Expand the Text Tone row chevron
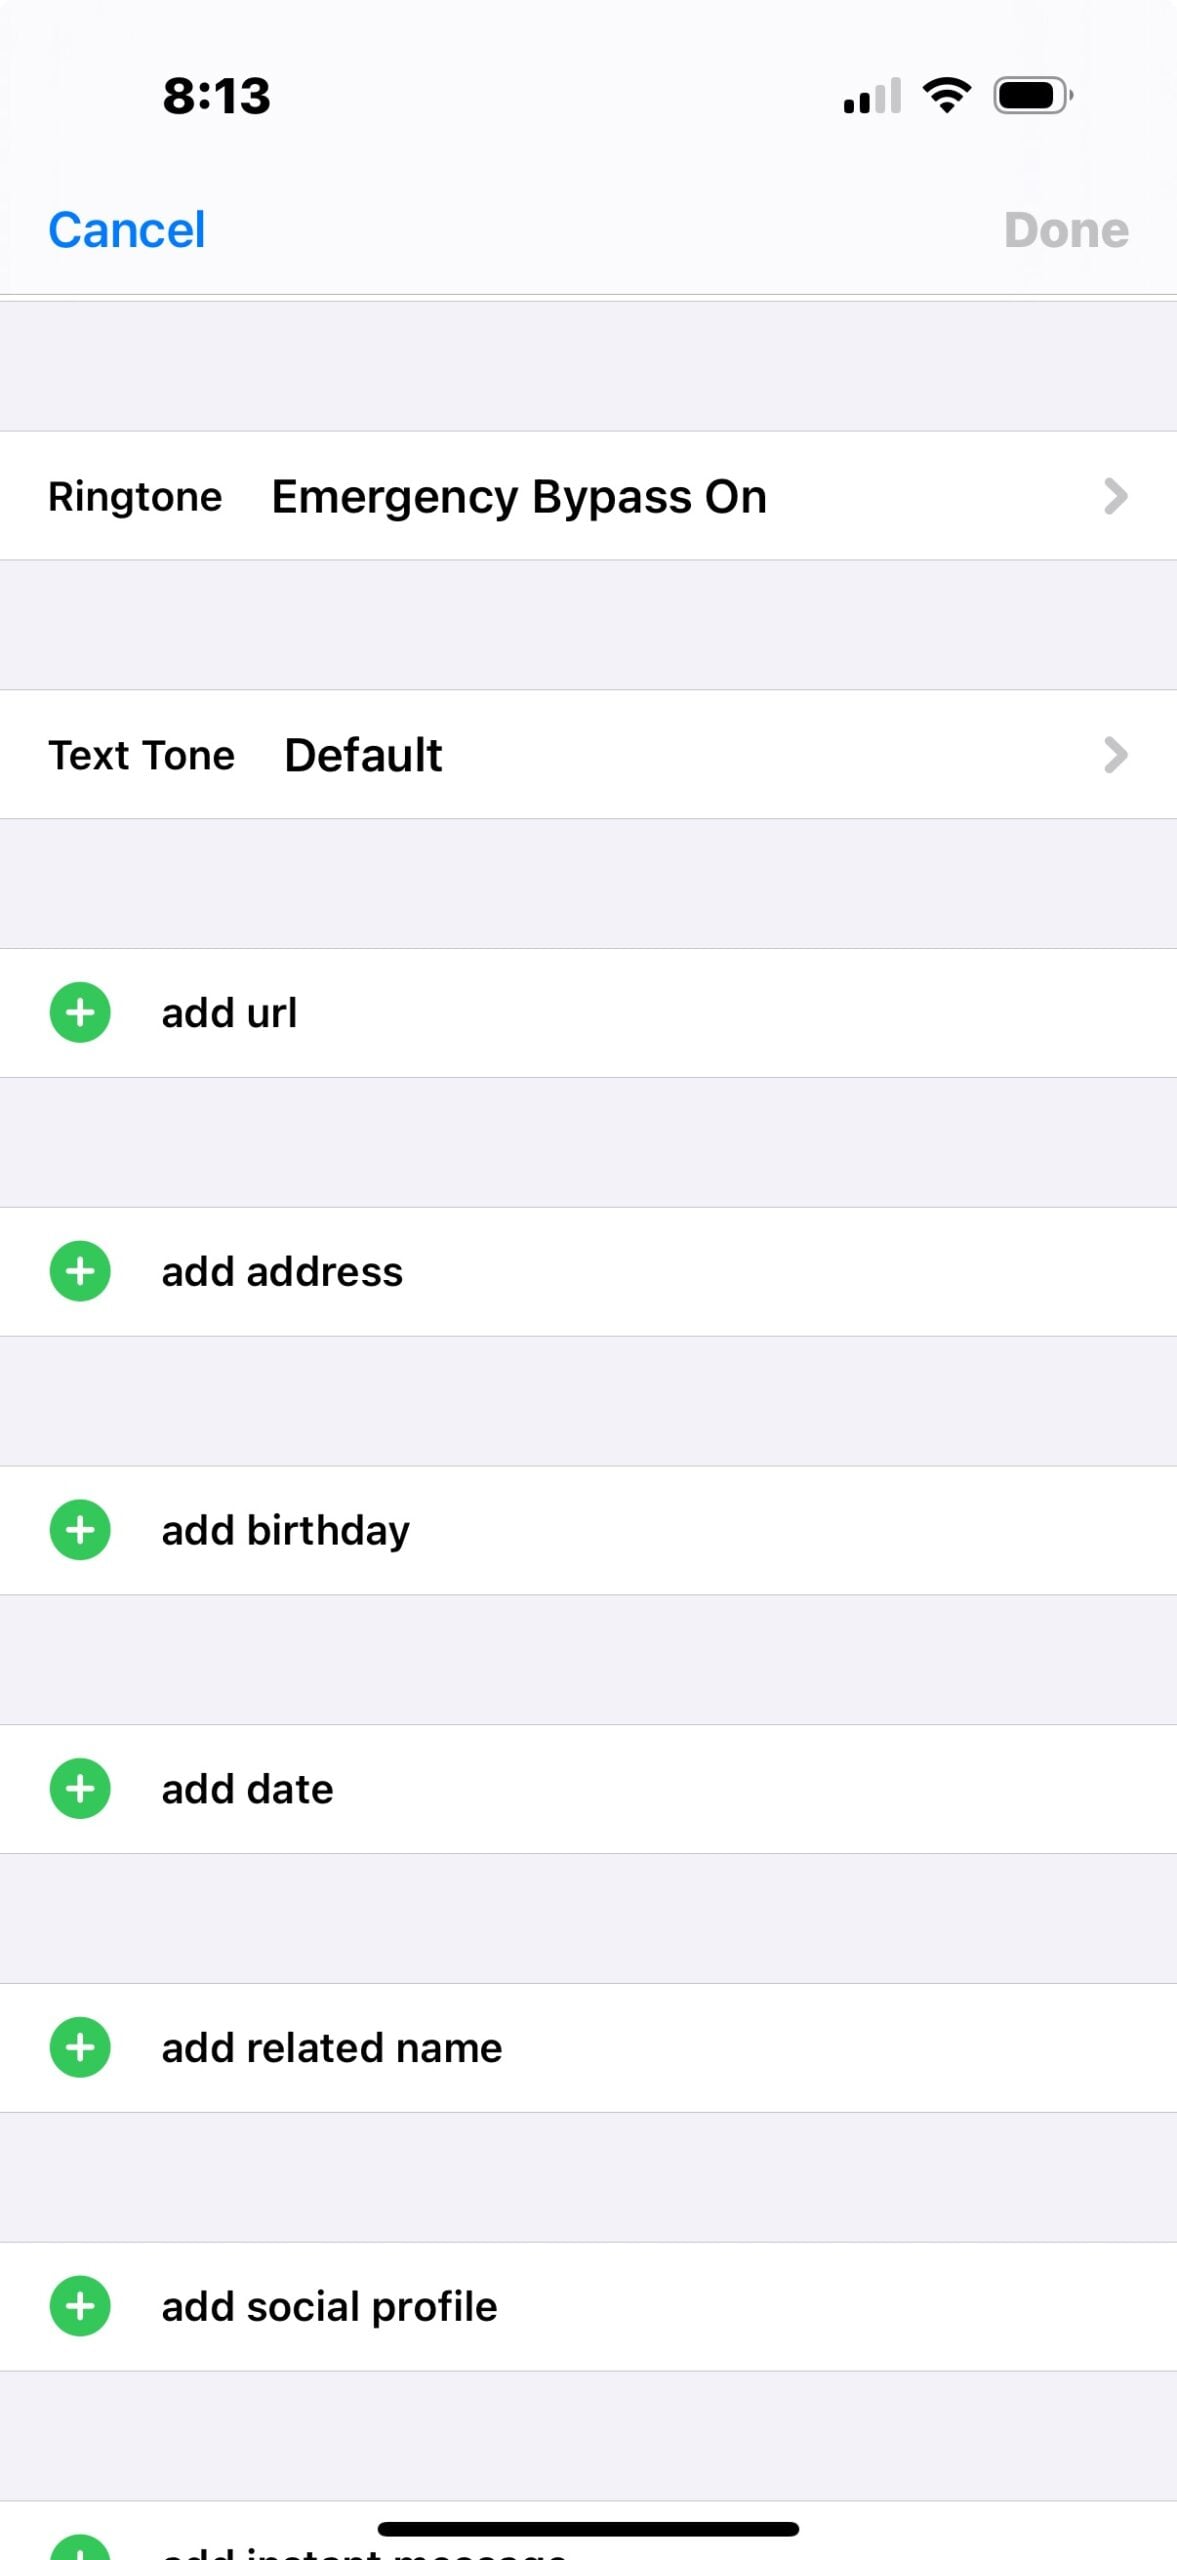The width and height of the screenshot is (1177, 2560). [x=1115, y=755]
